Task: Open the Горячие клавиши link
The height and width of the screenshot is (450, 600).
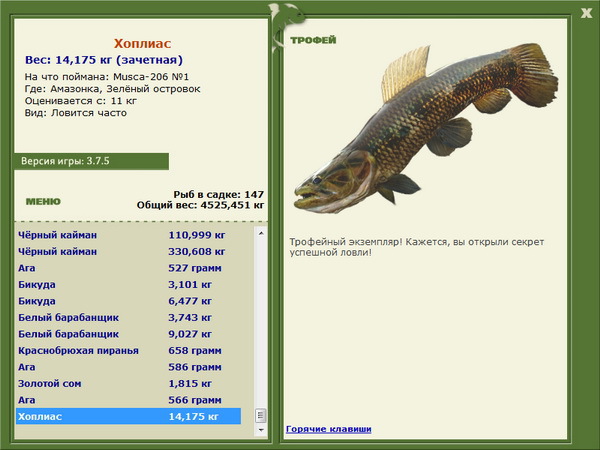Action: pos(329,429)
